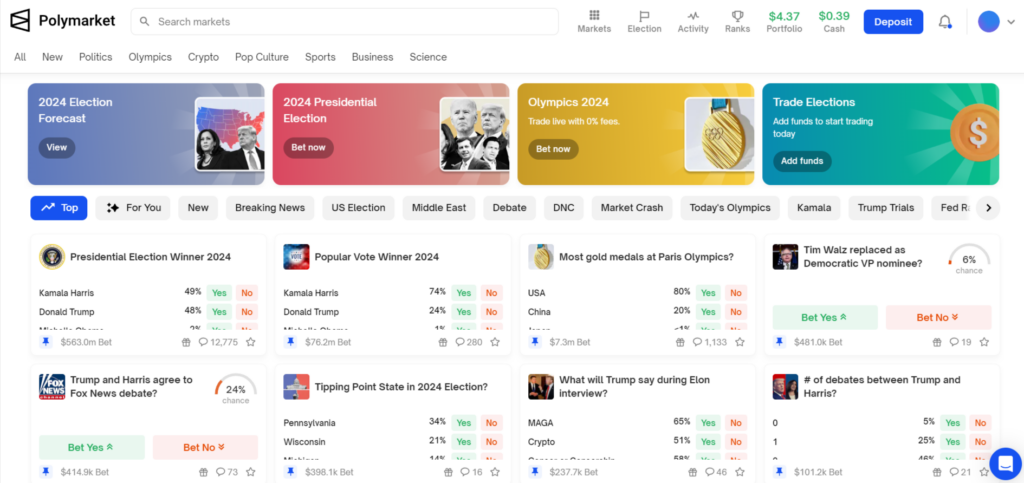
Task: Click Bet now on 2024 Presidential Election banner
Action: (308, 148)
